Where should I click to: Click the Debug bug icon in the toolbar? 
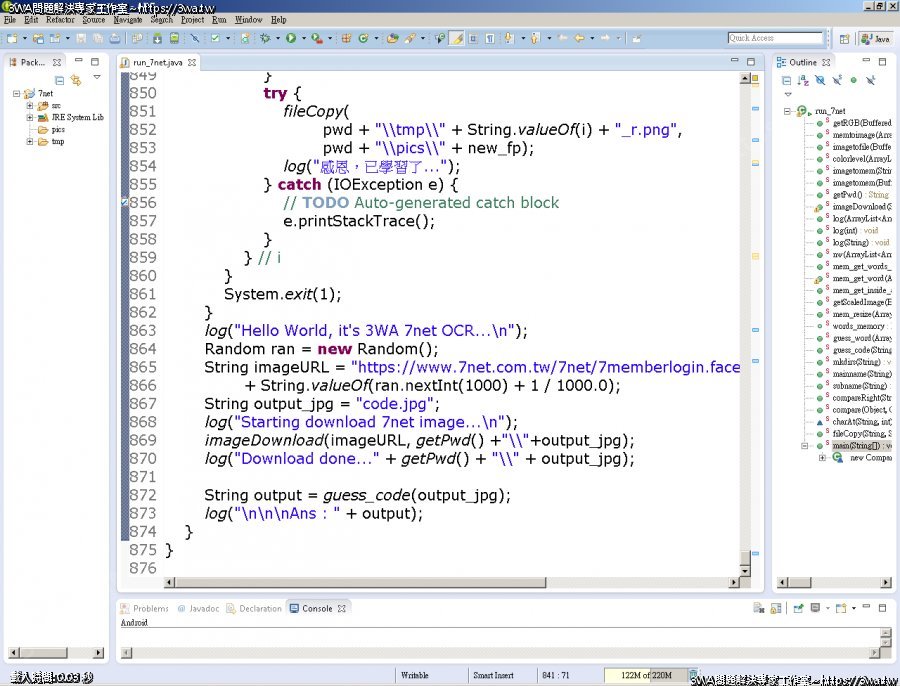[265, 39]
